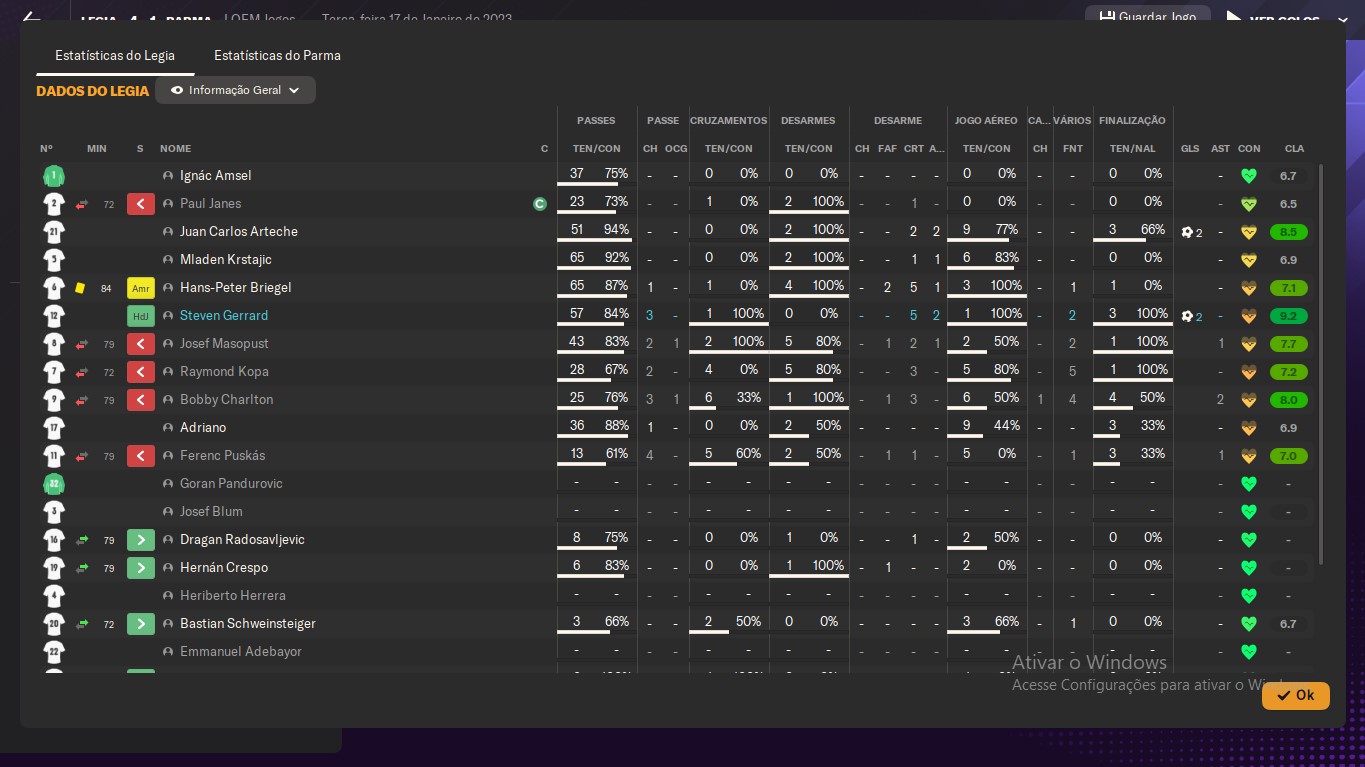Select Estatísticas do Legia tab
The height and width of the screenshot is (767, 1365).
tap(115, 55)
